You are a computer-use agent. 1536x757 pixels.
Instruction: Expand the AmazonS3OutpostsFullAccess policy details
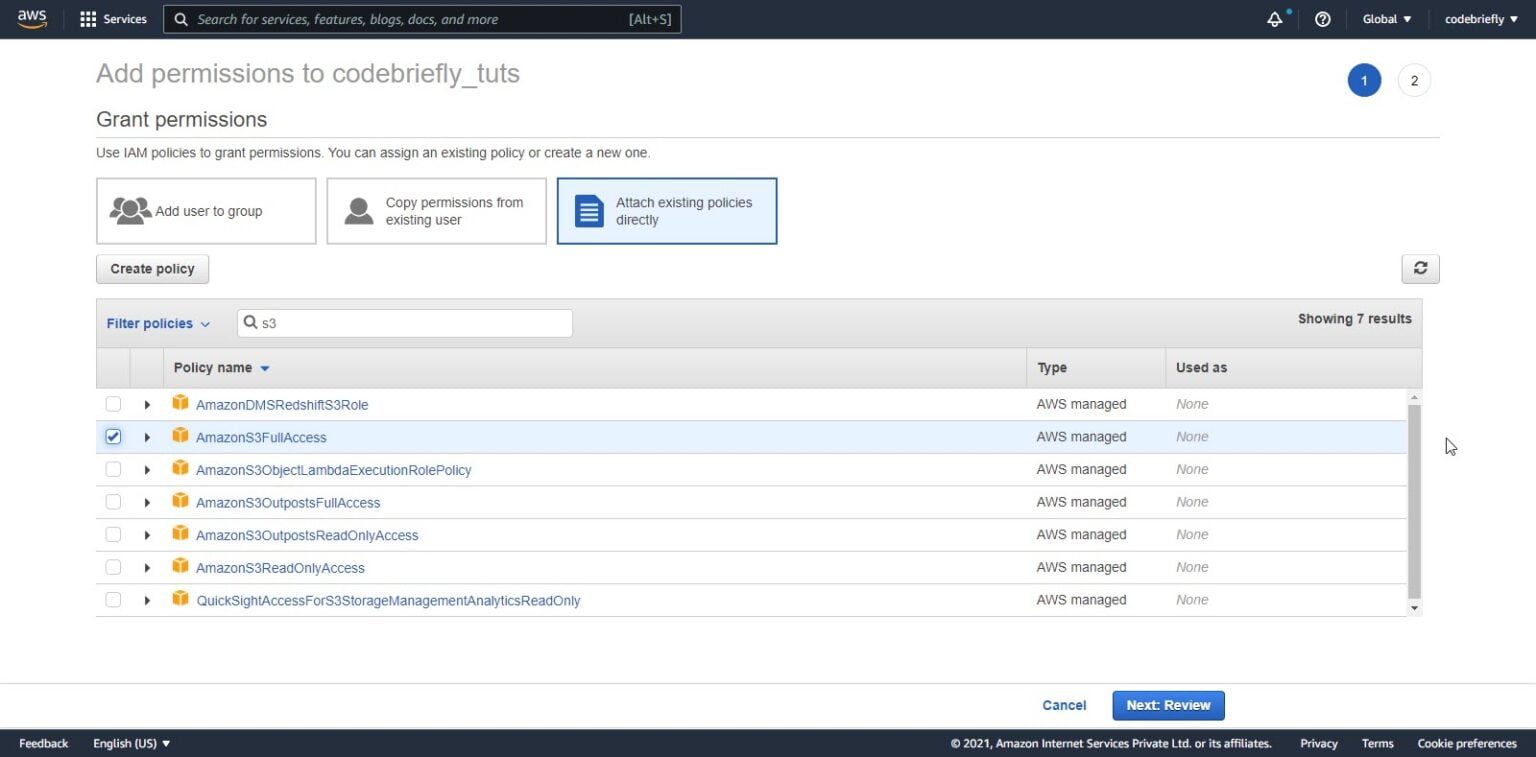click(x=147, y=501)
